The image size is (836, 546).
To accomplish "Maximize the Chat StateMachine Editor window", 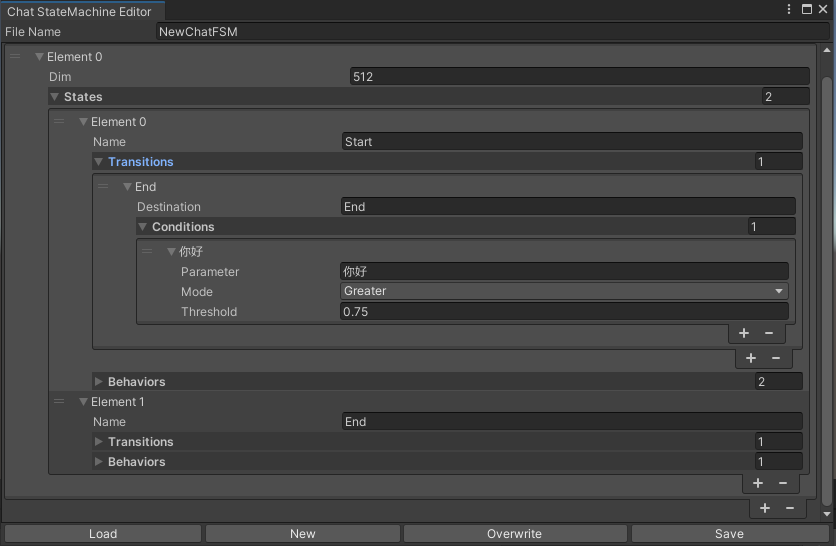I will pyautogui.click(x=807, y=9).
